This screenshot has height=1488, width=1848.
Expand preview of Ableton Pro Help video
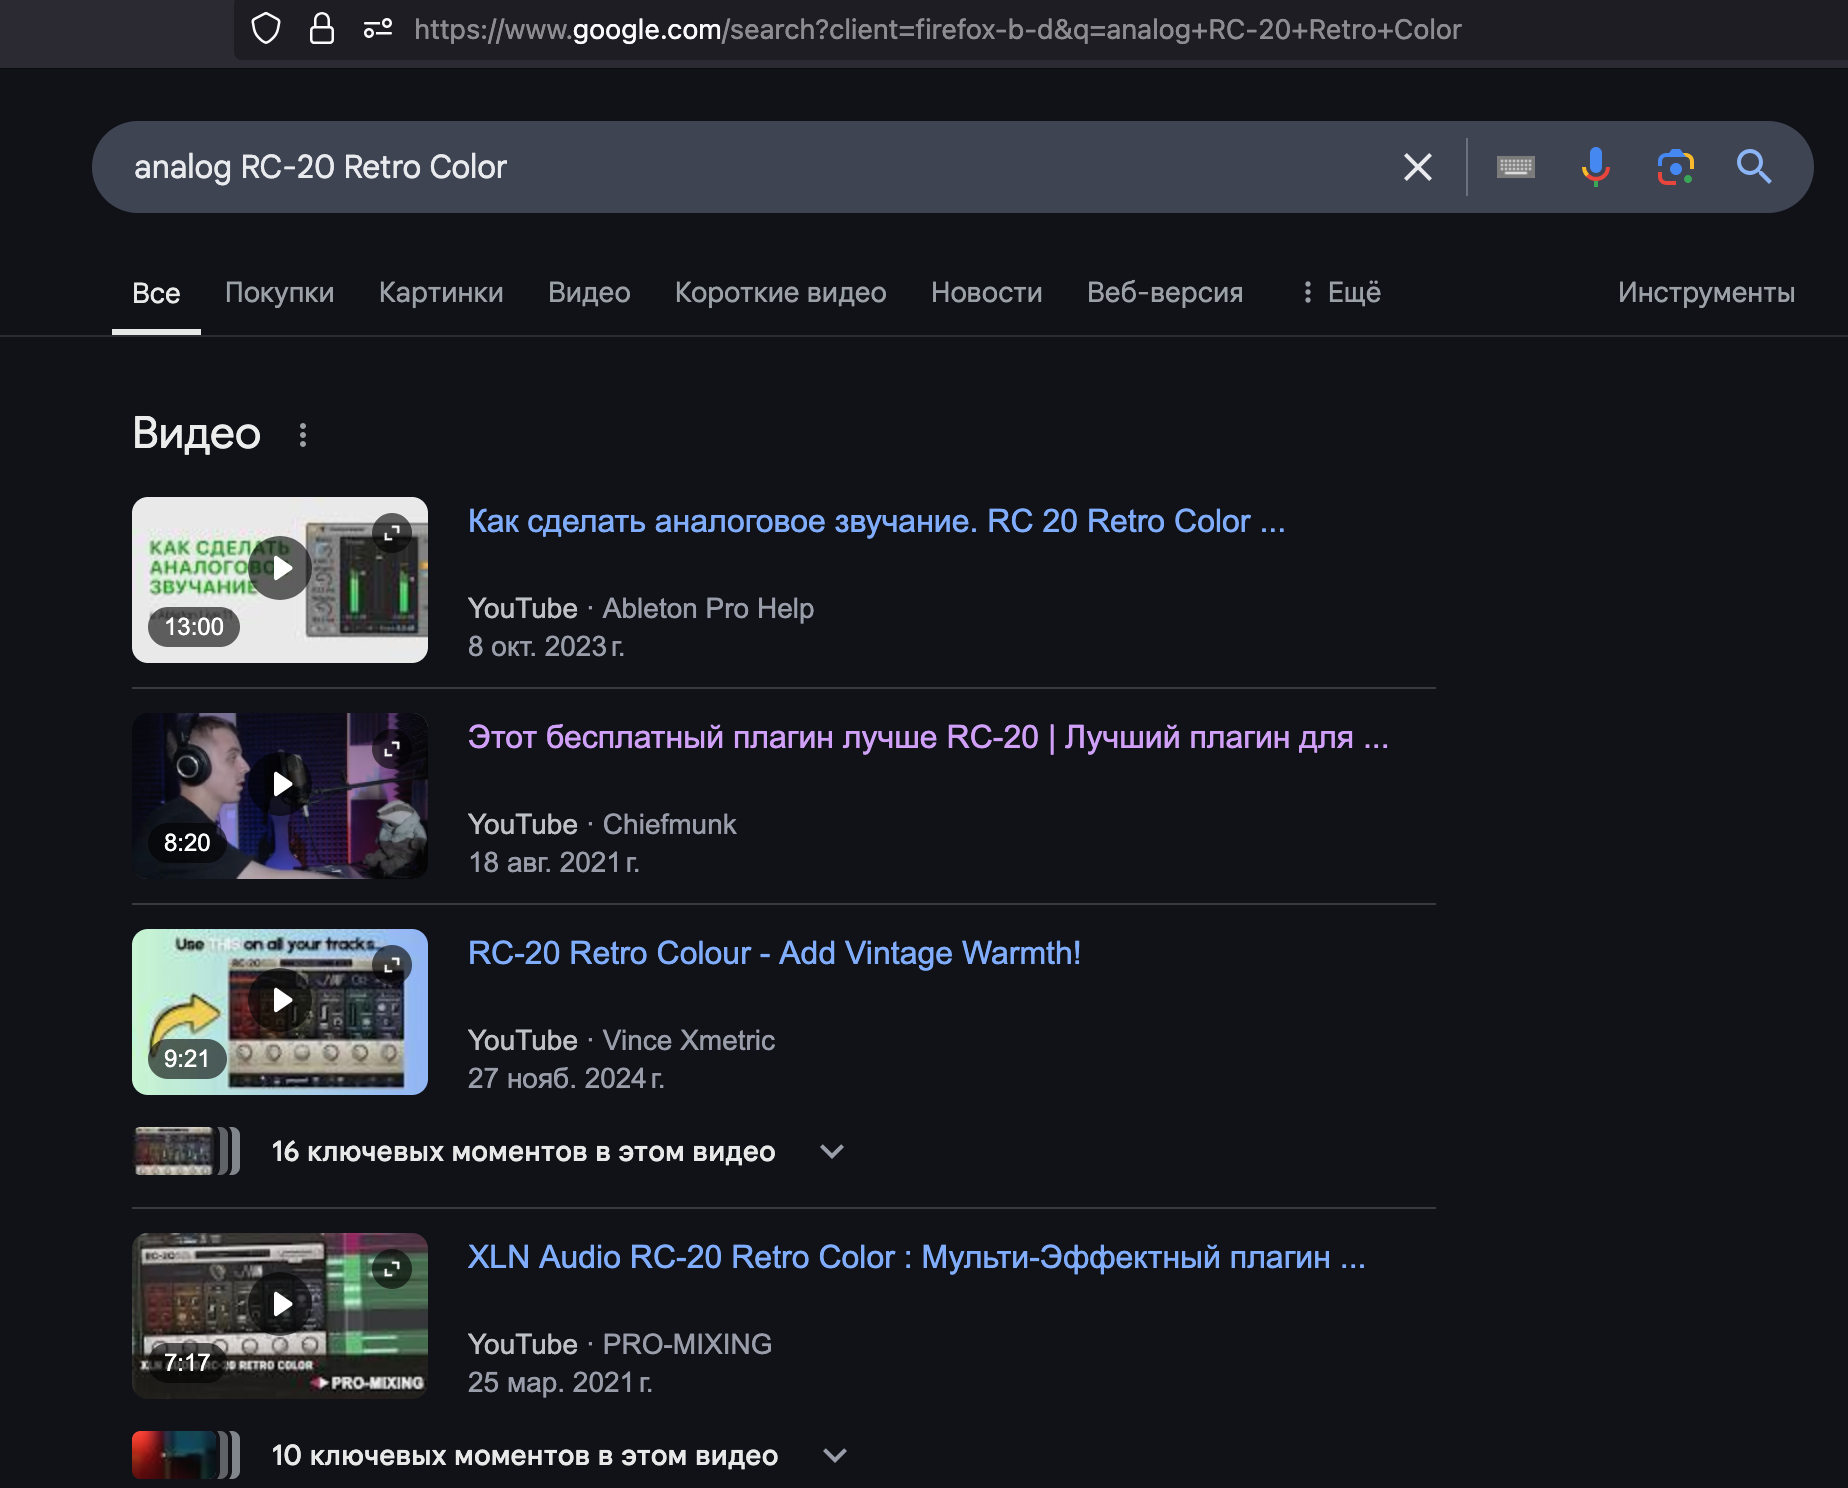tap(392, 532)
